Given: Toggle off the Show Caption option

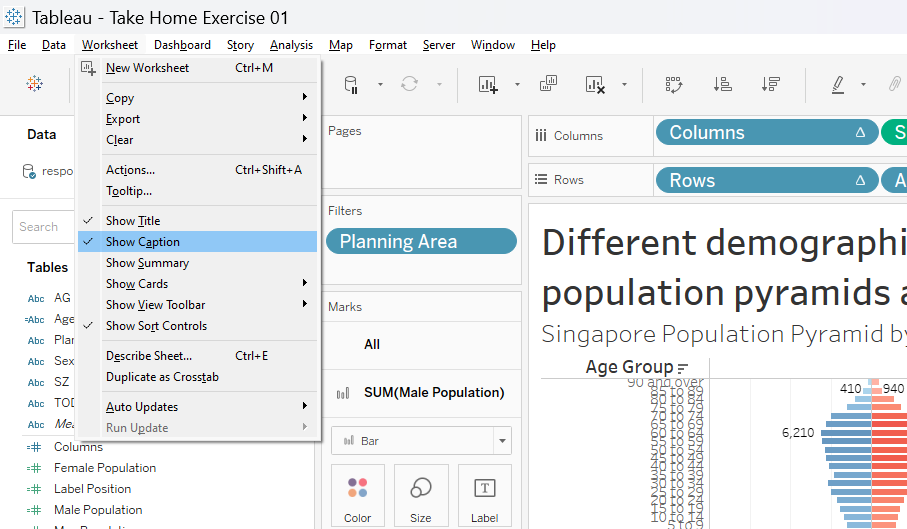Looking at the screenshot, I should (143, 242).
